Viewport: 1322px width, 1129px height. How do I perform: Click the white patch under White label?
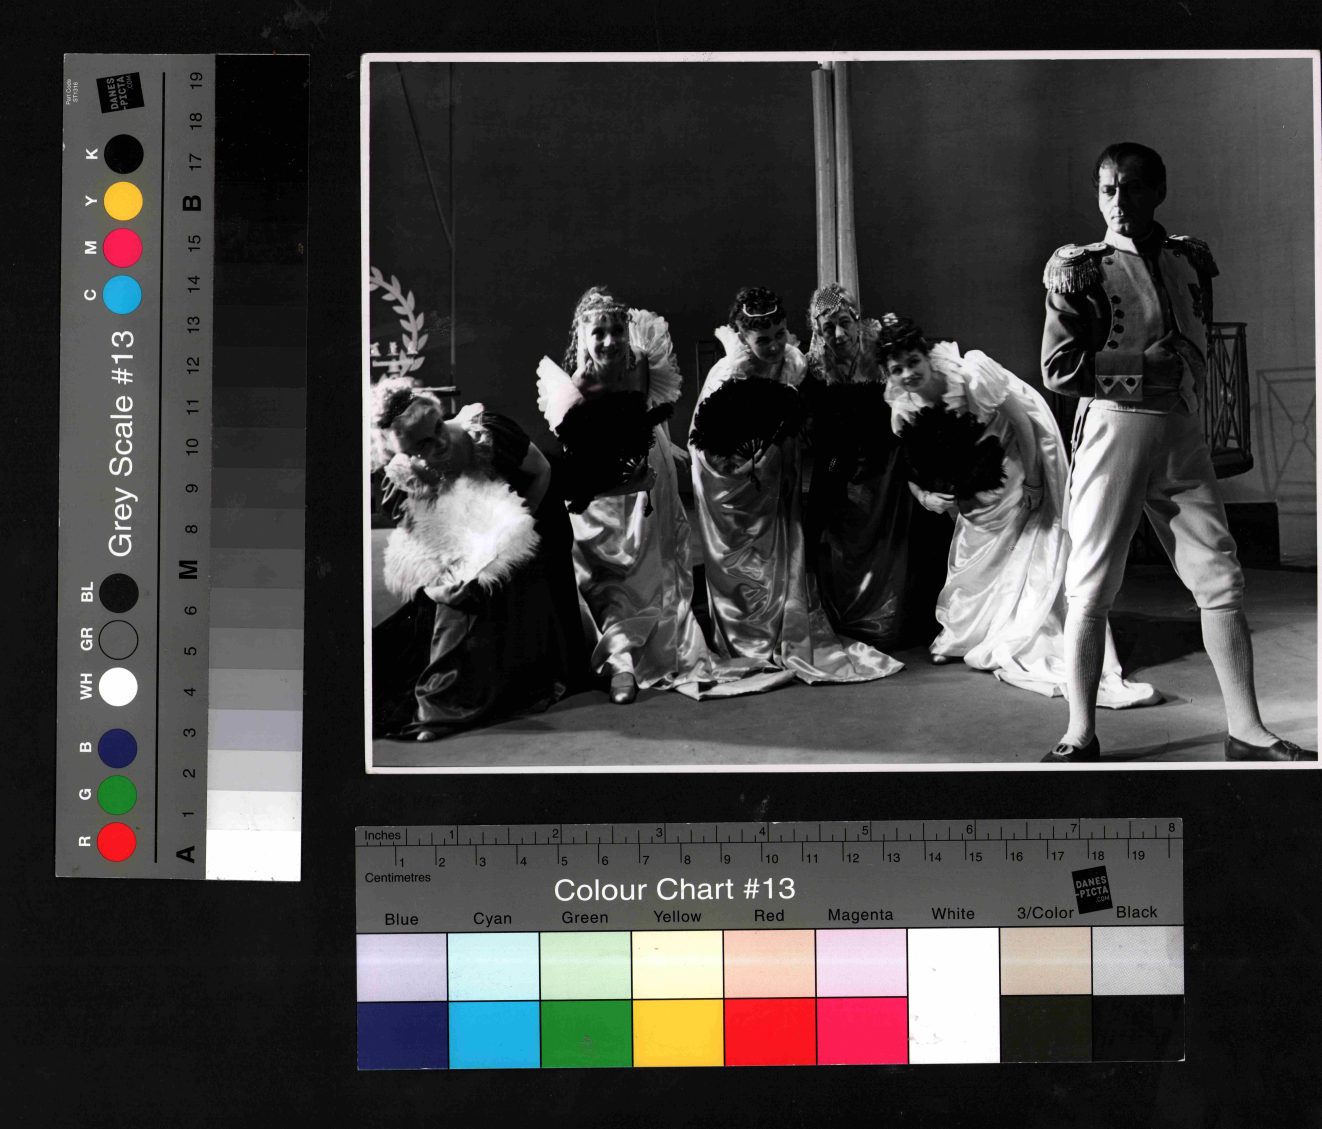click(953, 994)
